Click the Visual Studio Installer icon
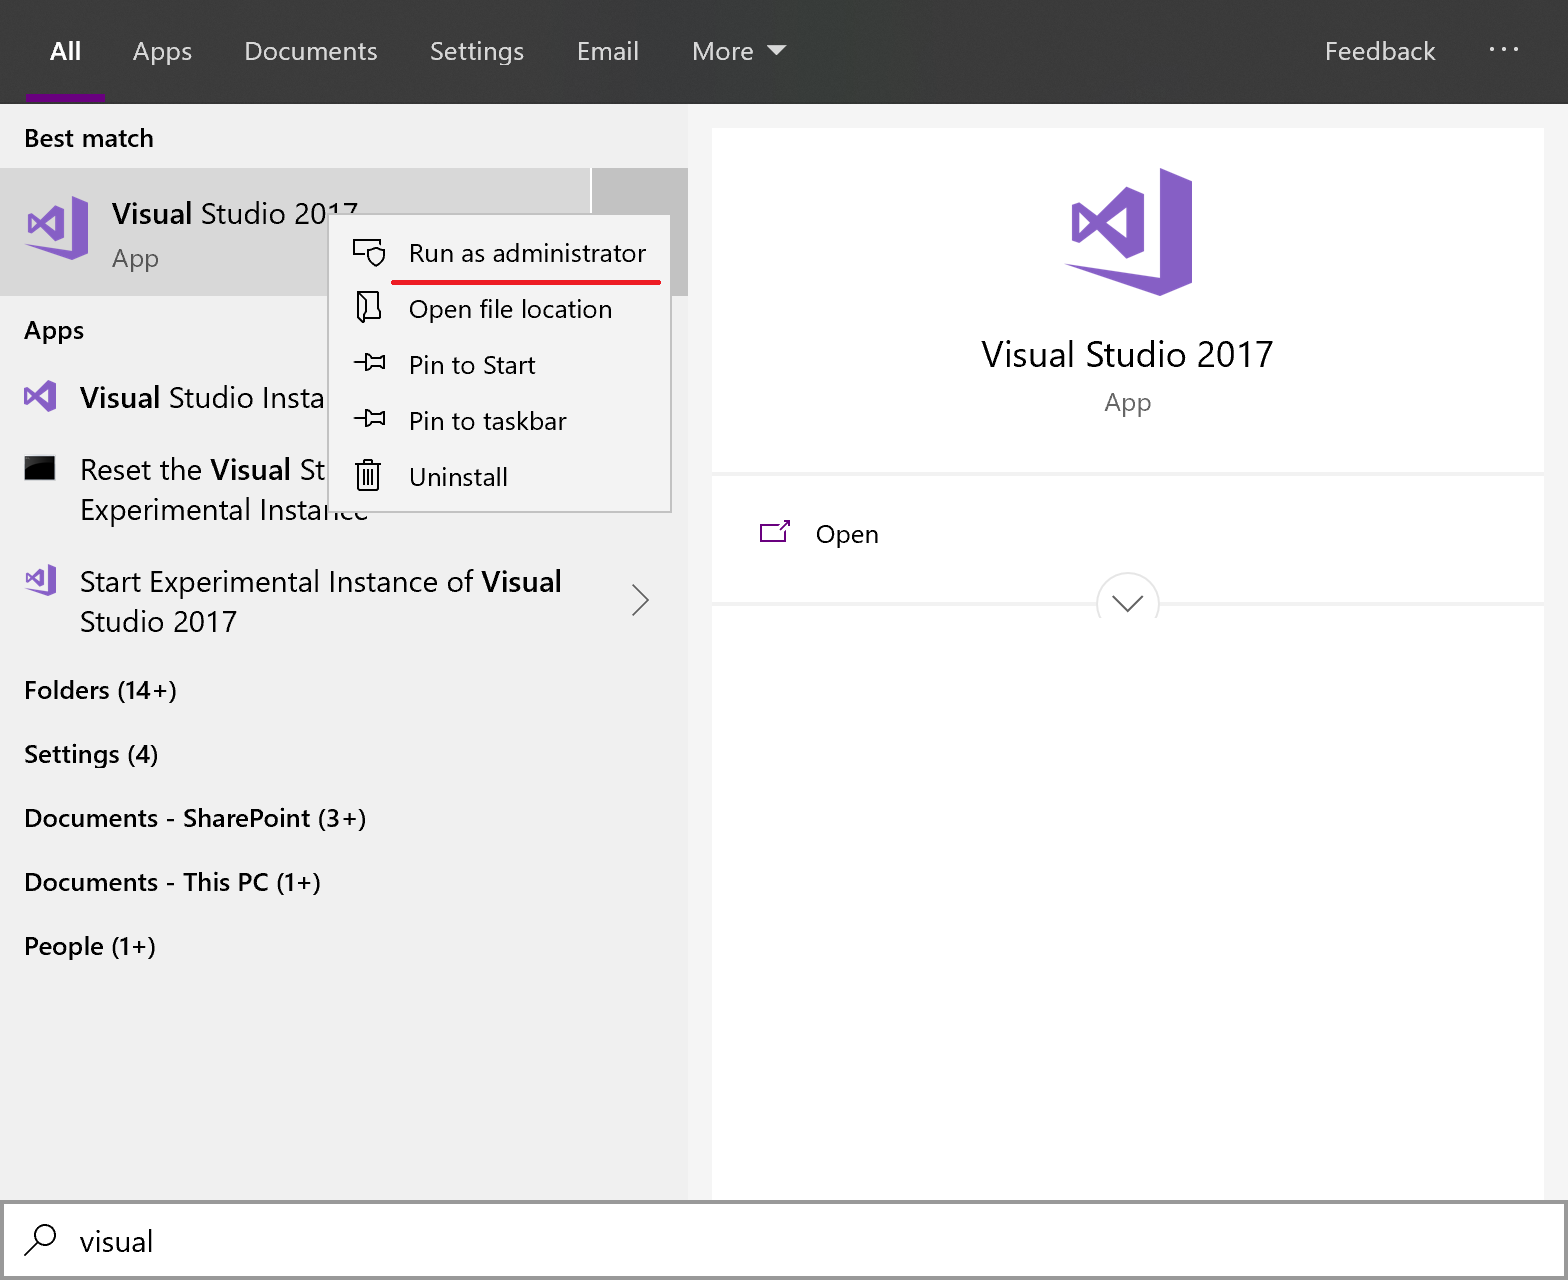 40,397
